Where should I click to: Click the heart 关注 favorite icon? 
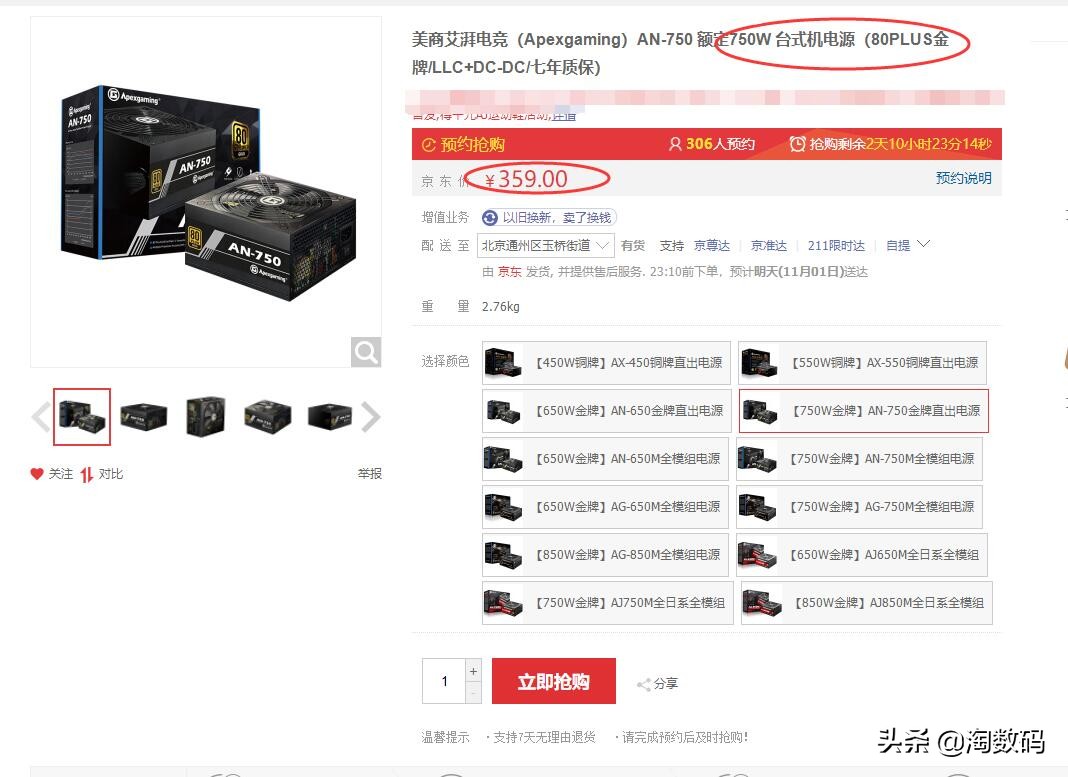[37, 473]
